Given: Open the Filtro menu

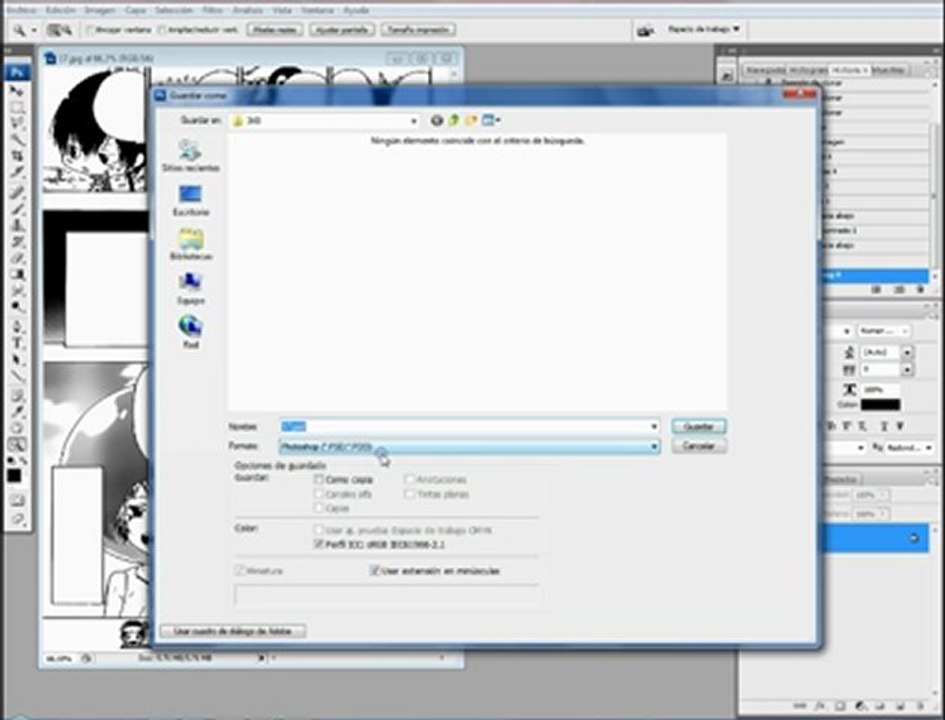Looking at the screenshot, I should point(213,10).
